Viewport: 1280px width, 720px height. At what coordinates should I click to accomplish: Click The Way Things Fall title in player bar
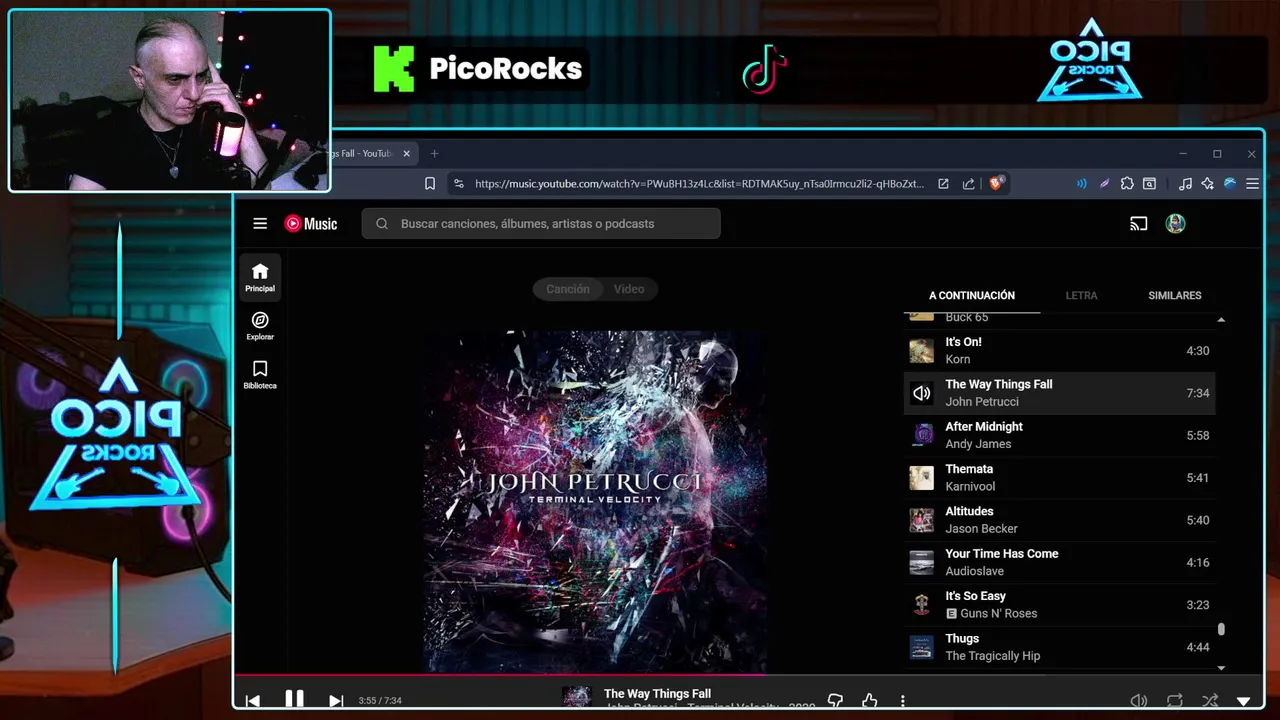[x=657, y=694]
